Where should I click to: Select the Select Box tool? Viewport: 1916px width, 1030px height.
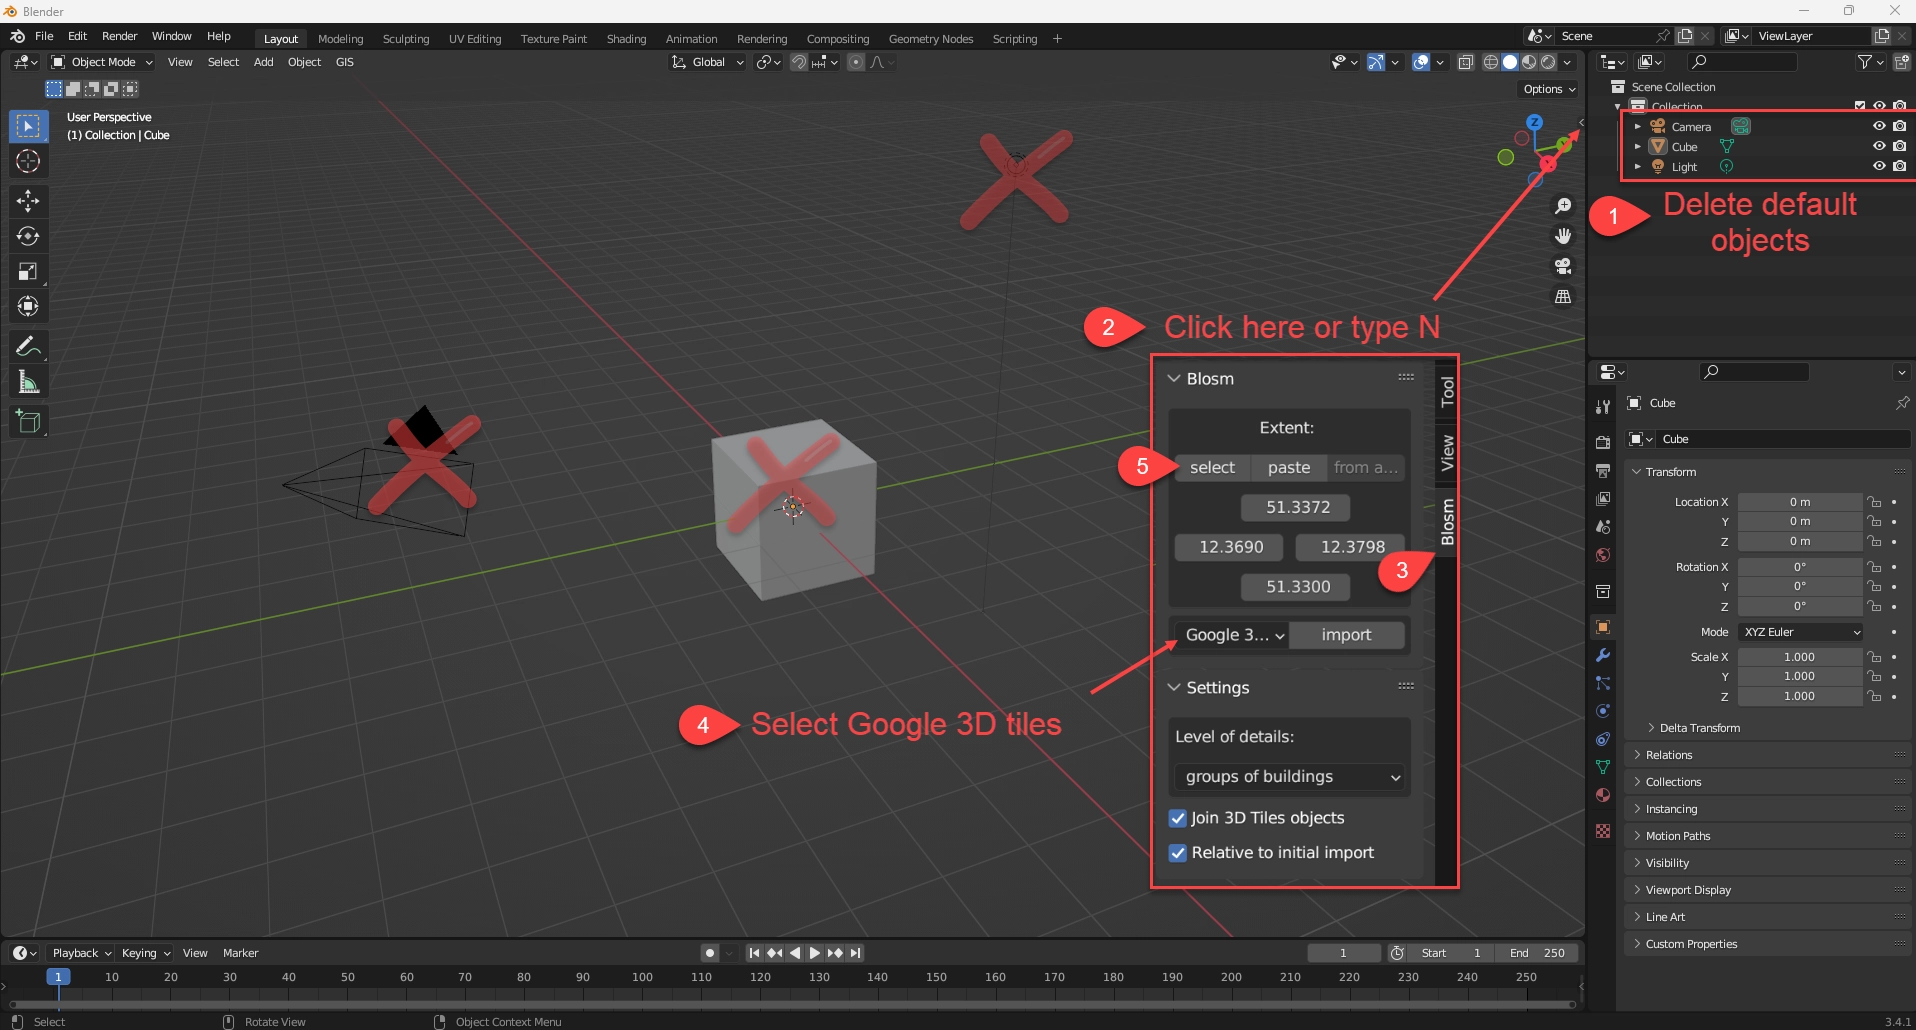coord(28,126)
